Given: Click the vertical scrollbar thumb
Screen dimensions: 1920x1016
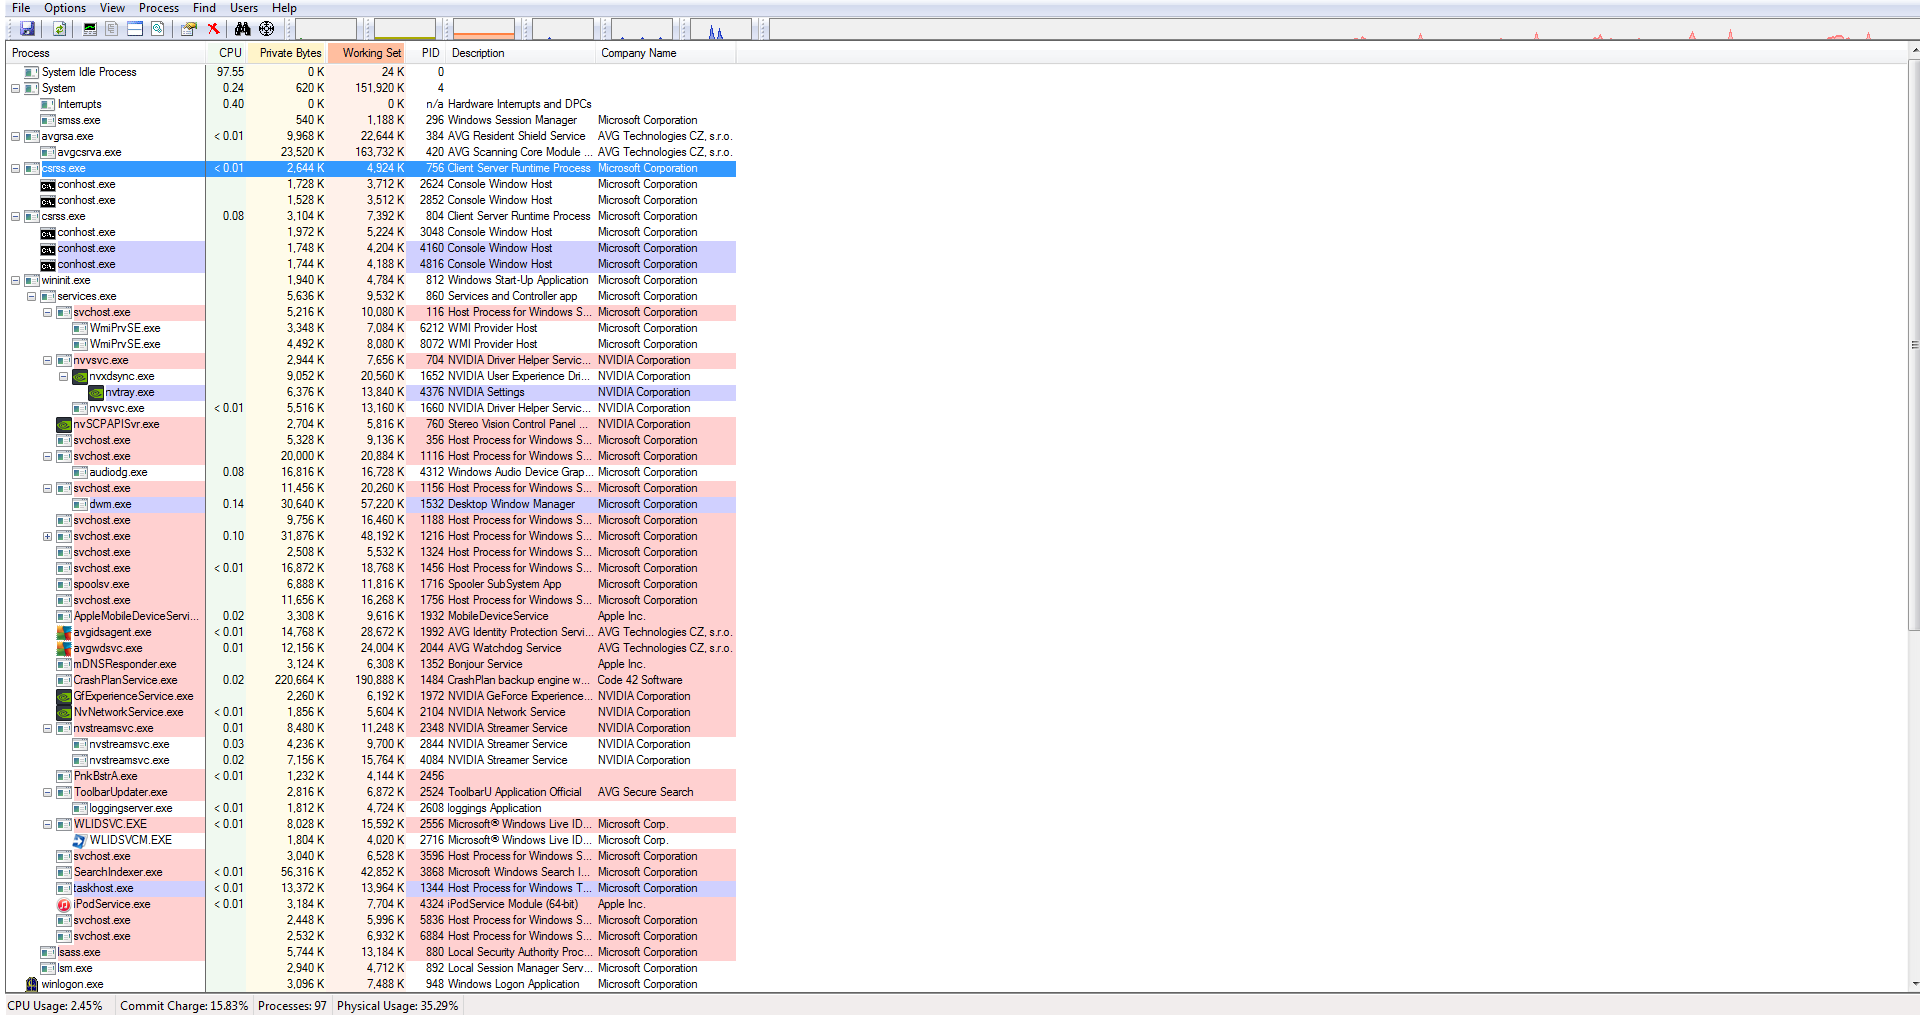Looking at the screenshot, I should coord(1914,345).
